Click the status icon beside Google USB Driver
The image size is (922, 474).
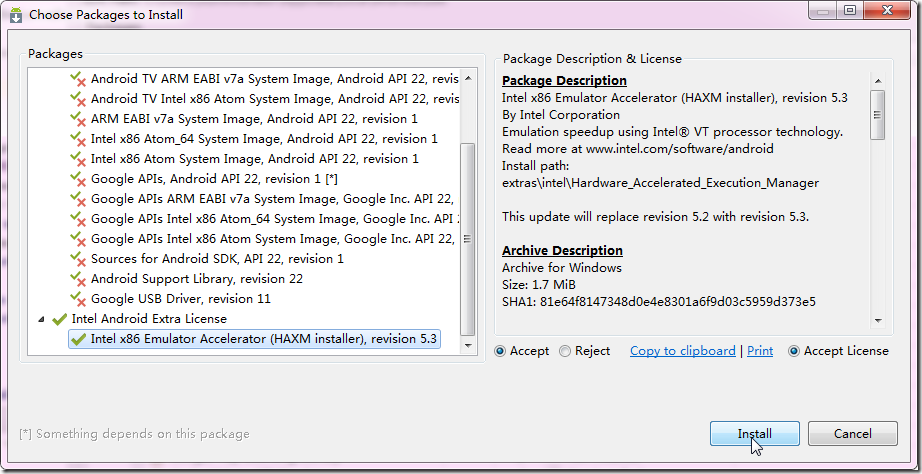click(x=78, y=299)
